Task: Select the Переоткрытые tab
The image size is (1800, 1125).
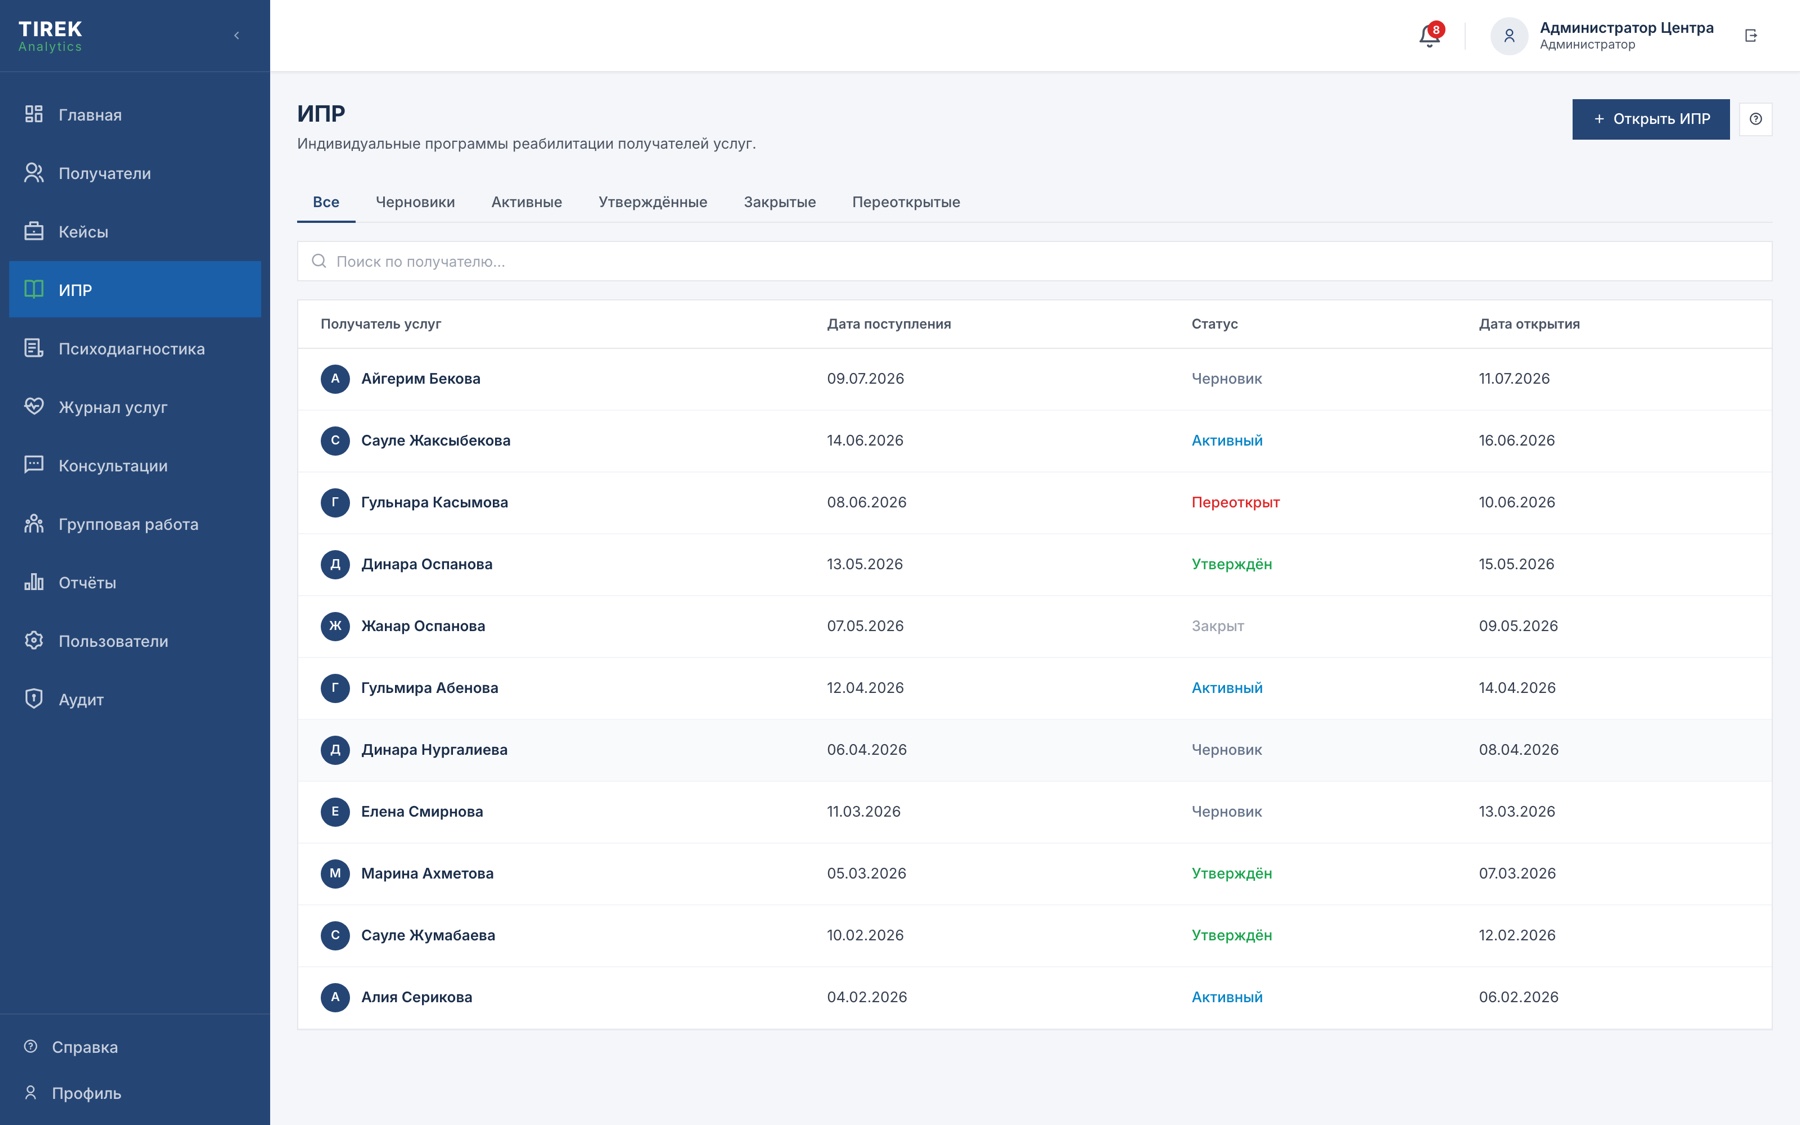Action: (x=906, y=202)
